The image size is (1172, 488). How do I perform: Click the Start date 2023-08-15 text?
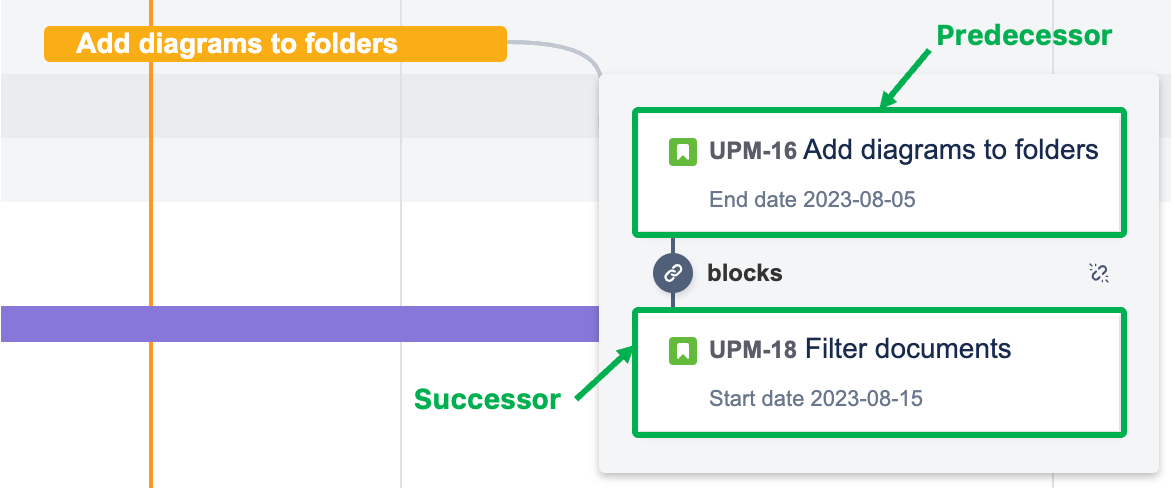coord(815,399)
